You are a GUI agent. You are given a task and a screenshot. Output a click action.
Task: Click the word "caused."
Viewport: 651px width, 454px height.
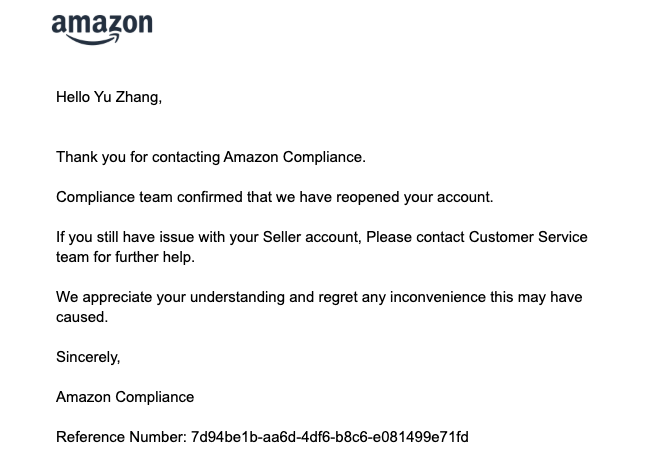point(82,317)
